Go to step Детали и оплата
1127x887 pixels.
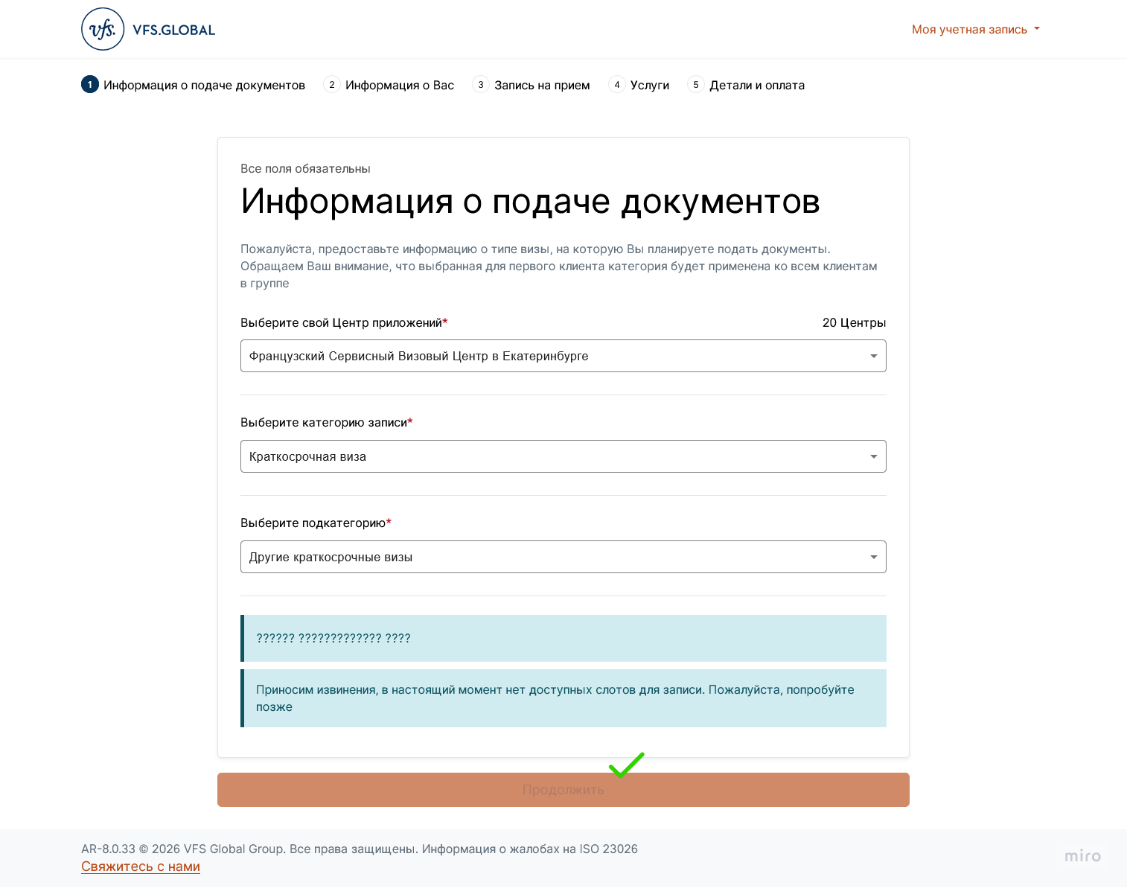pos(746,85)
